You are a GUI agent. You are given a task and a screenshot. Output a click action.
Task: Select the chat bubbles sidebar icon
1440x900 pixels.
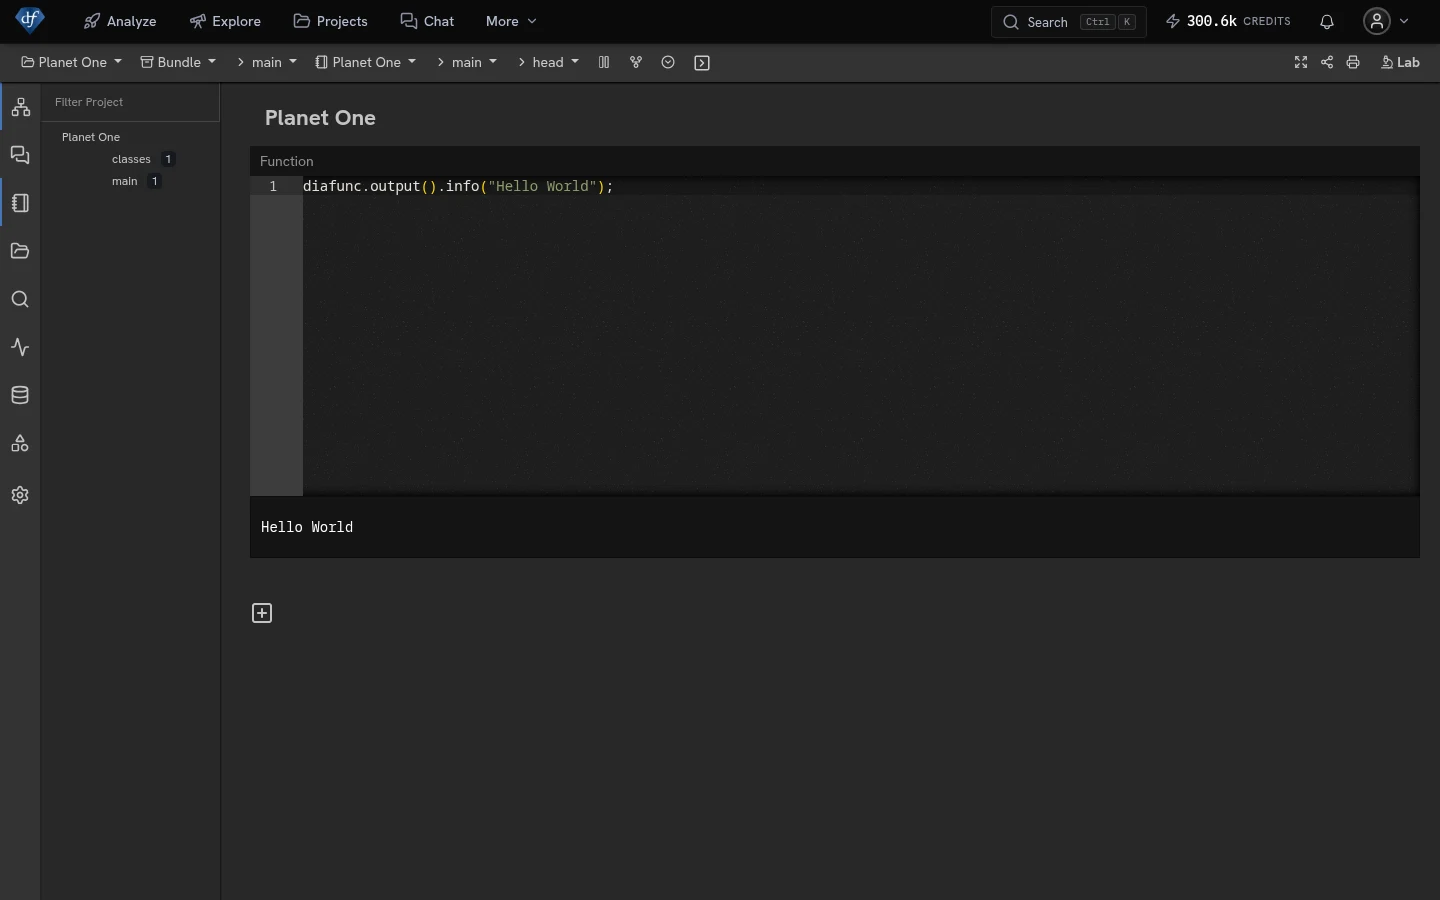pyautogui.click(x=20, y=155)
